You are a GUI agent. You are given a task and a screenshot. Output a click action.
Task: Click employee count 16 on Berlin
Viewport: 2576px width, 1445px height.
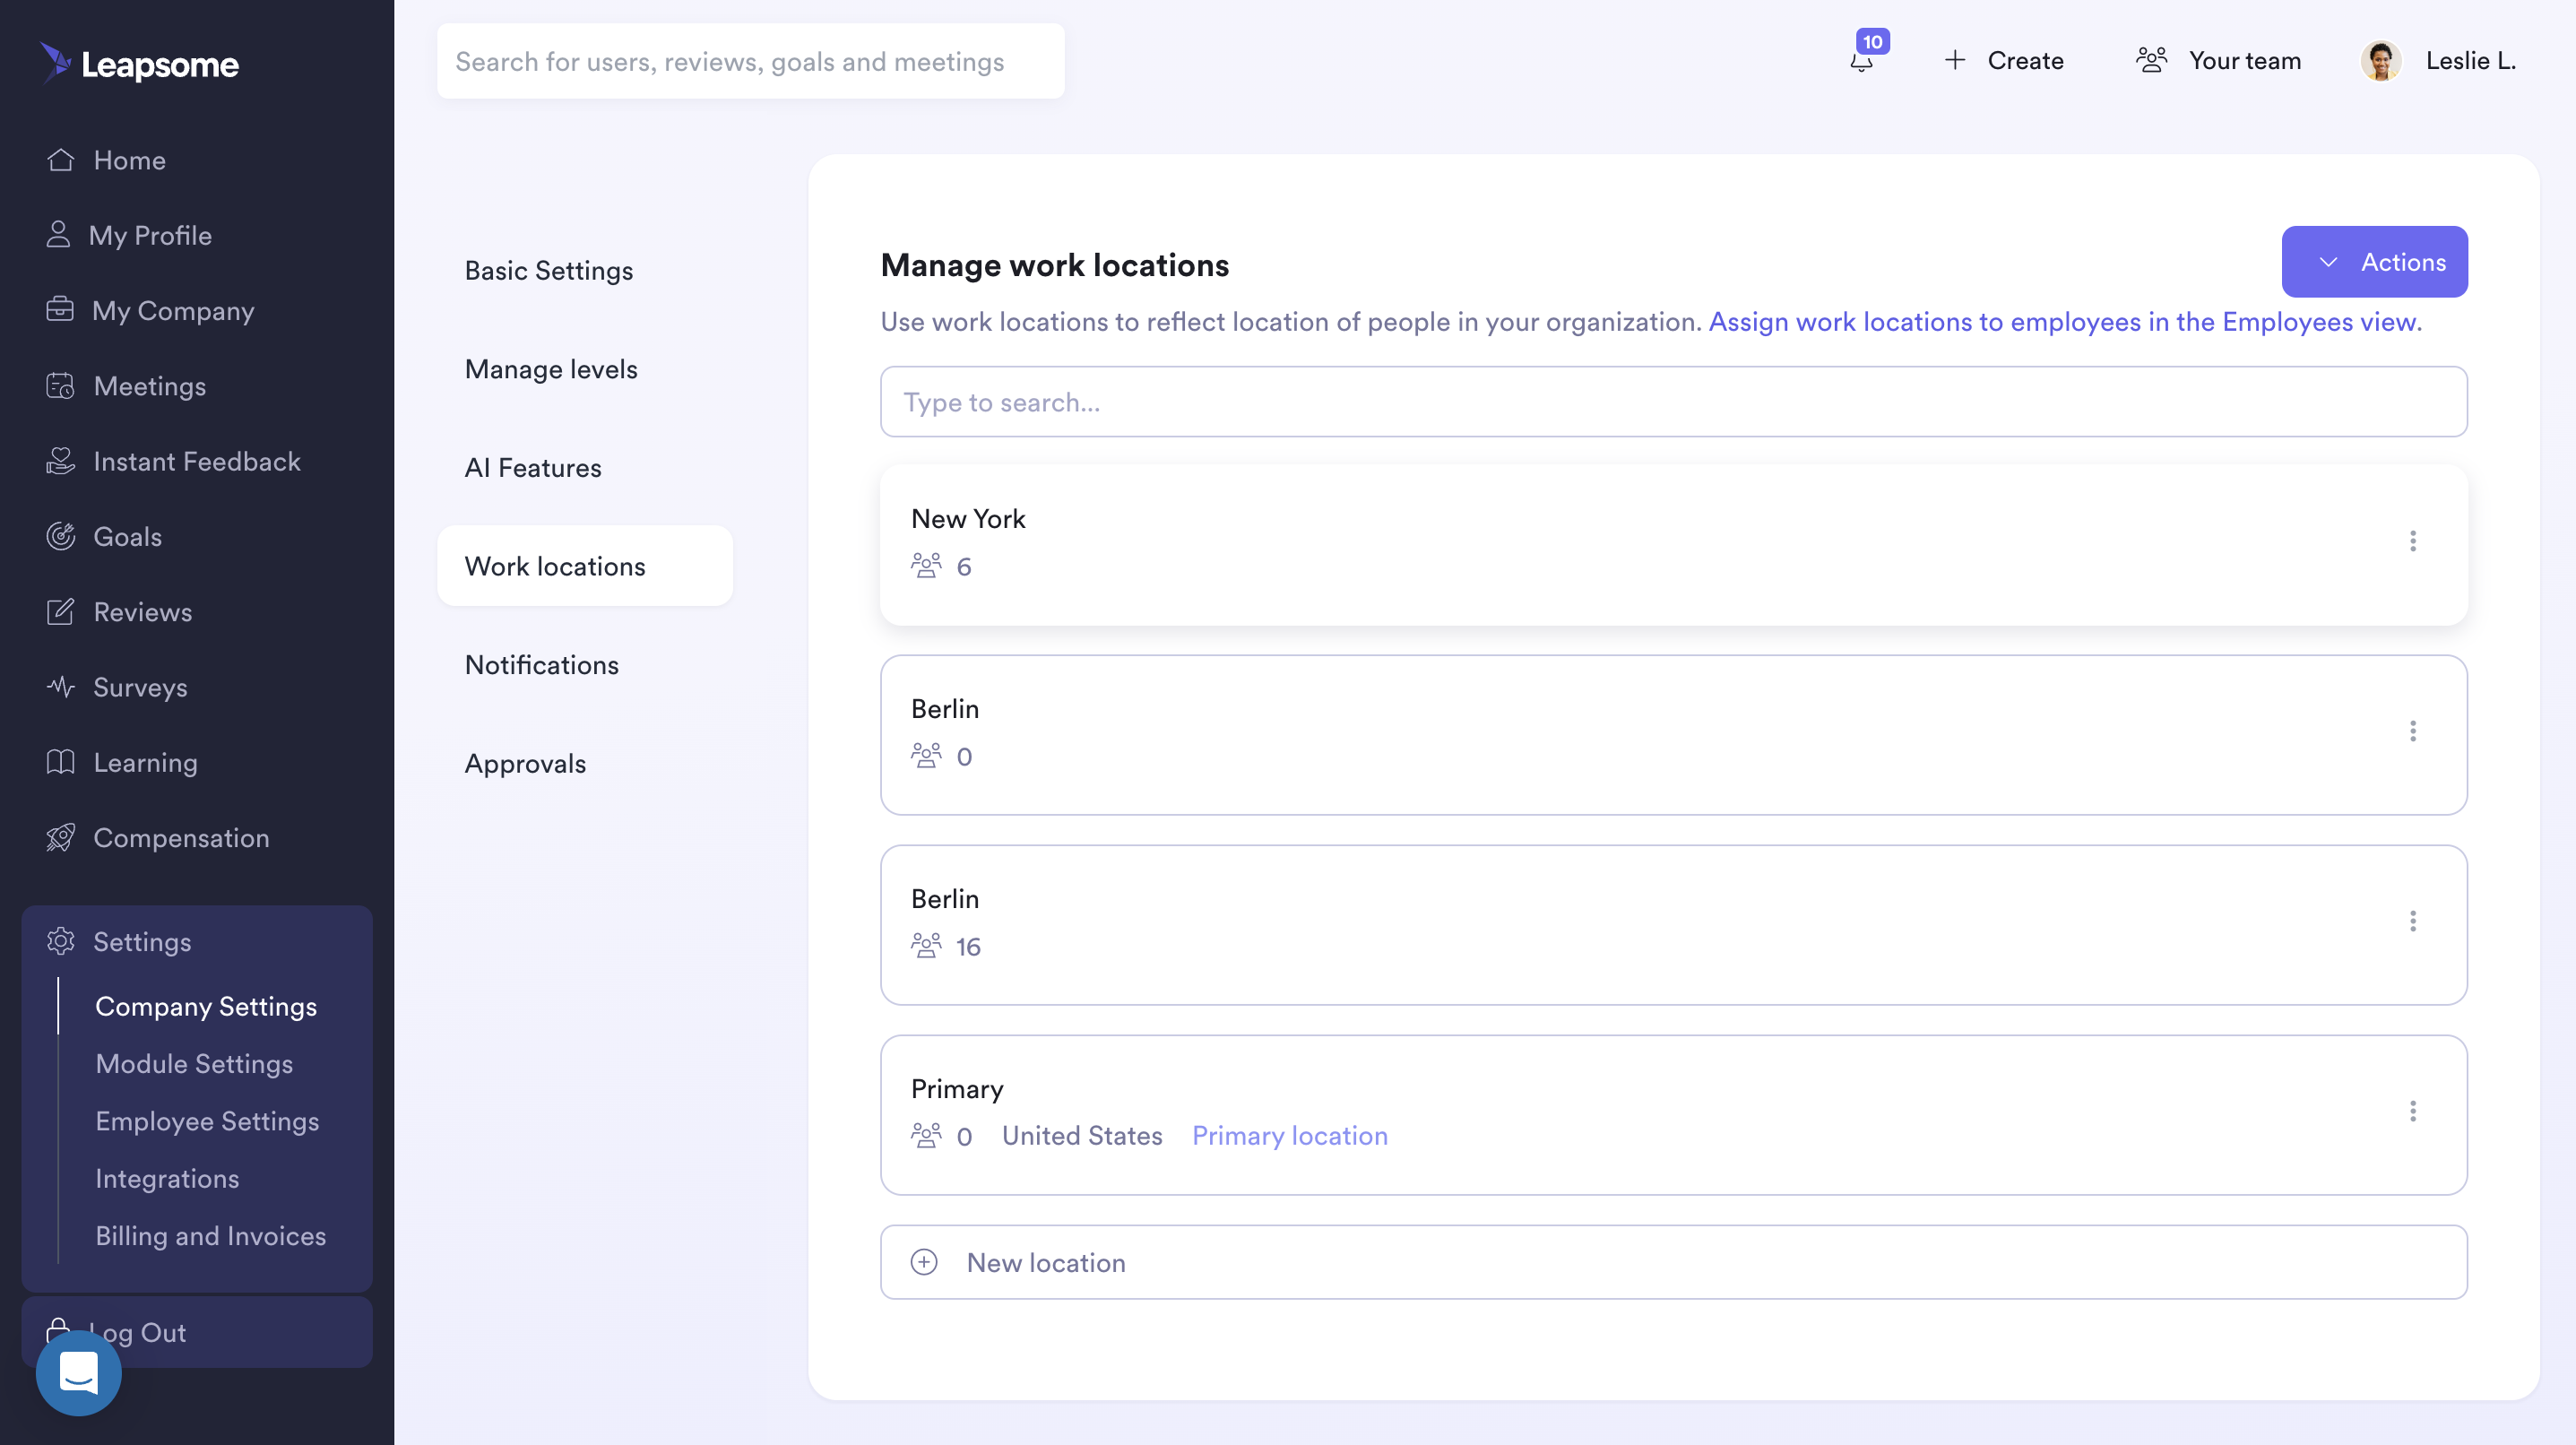[968, 946]
